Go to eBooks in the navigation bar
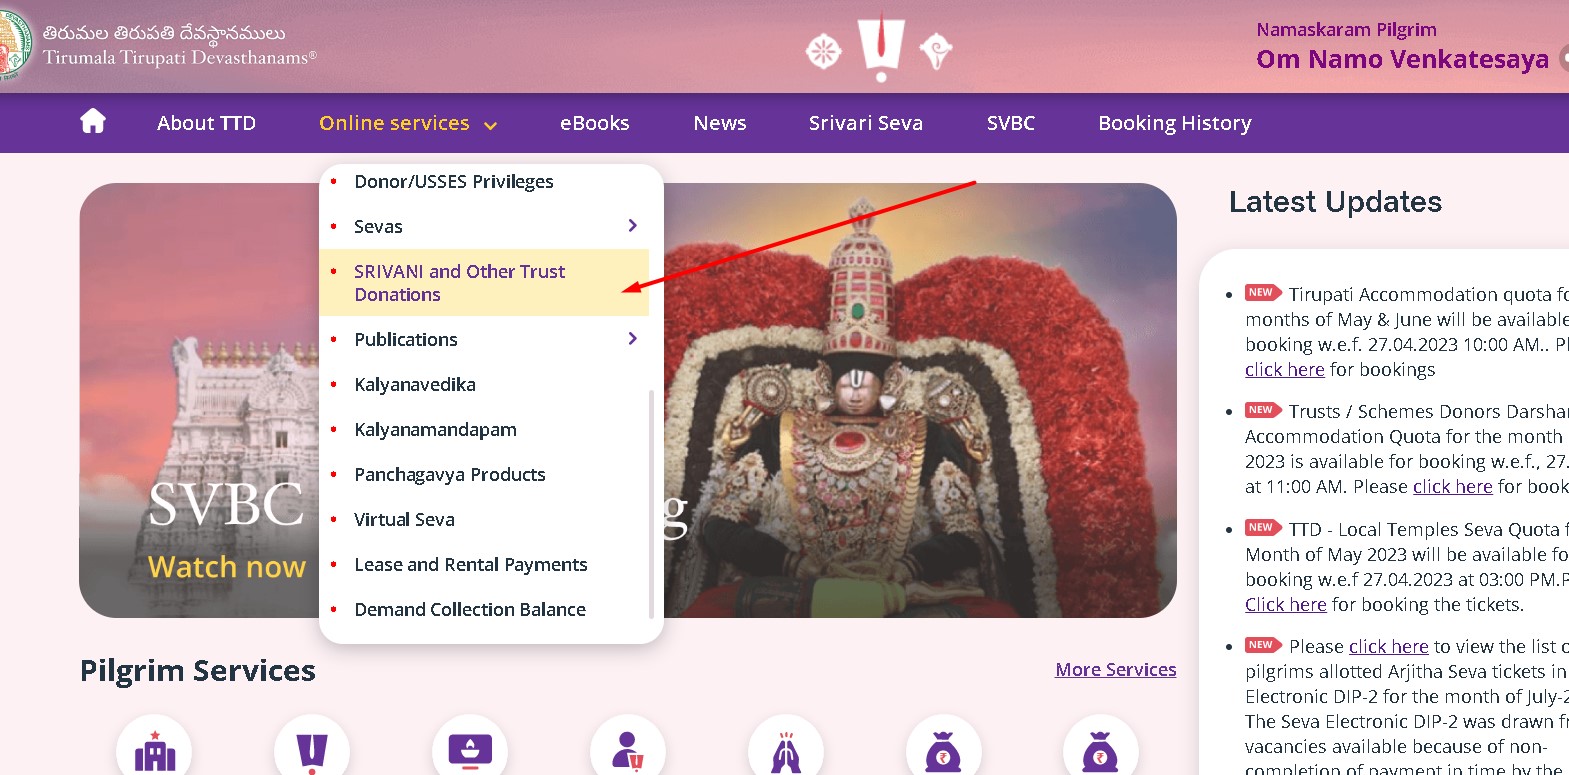 coord(594,123)
